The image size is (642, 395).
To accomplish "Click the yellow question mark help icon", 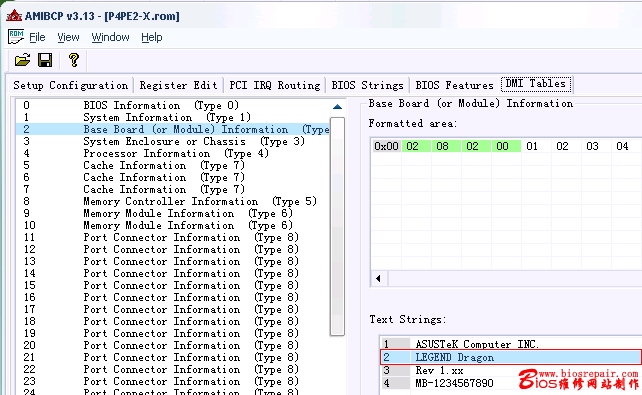I will click(74, 60).
